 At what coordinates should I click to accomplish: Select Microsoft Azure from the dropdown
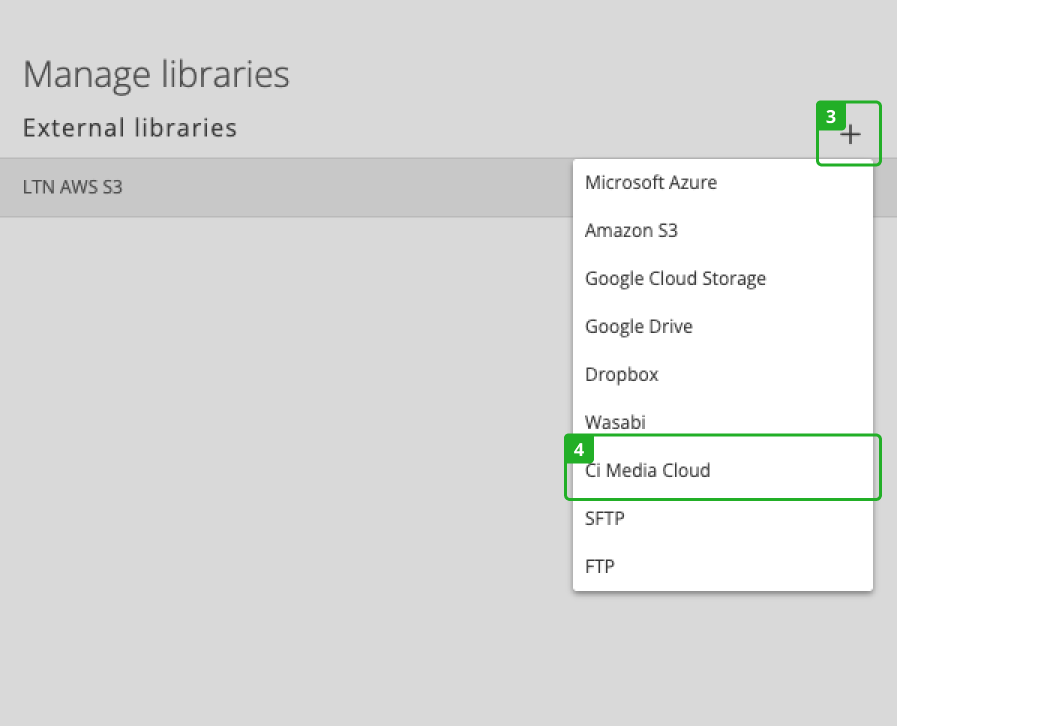tap(723, 183)
